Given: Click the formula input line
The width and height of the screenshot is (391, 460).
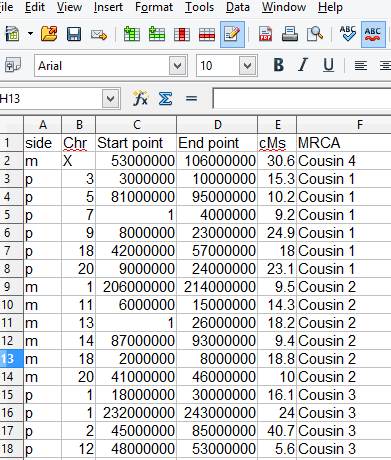Looking at the screenshot, I should (x=302, y=99).
